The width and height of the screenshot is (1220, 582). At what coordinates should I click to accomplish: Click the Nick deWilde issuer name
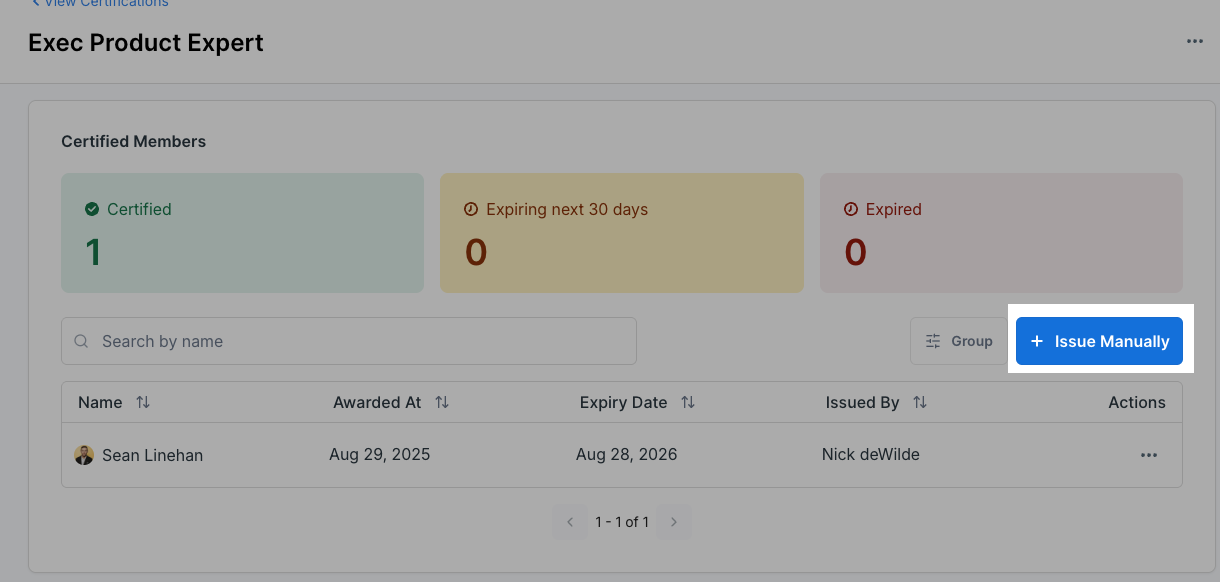pos(870,455)
